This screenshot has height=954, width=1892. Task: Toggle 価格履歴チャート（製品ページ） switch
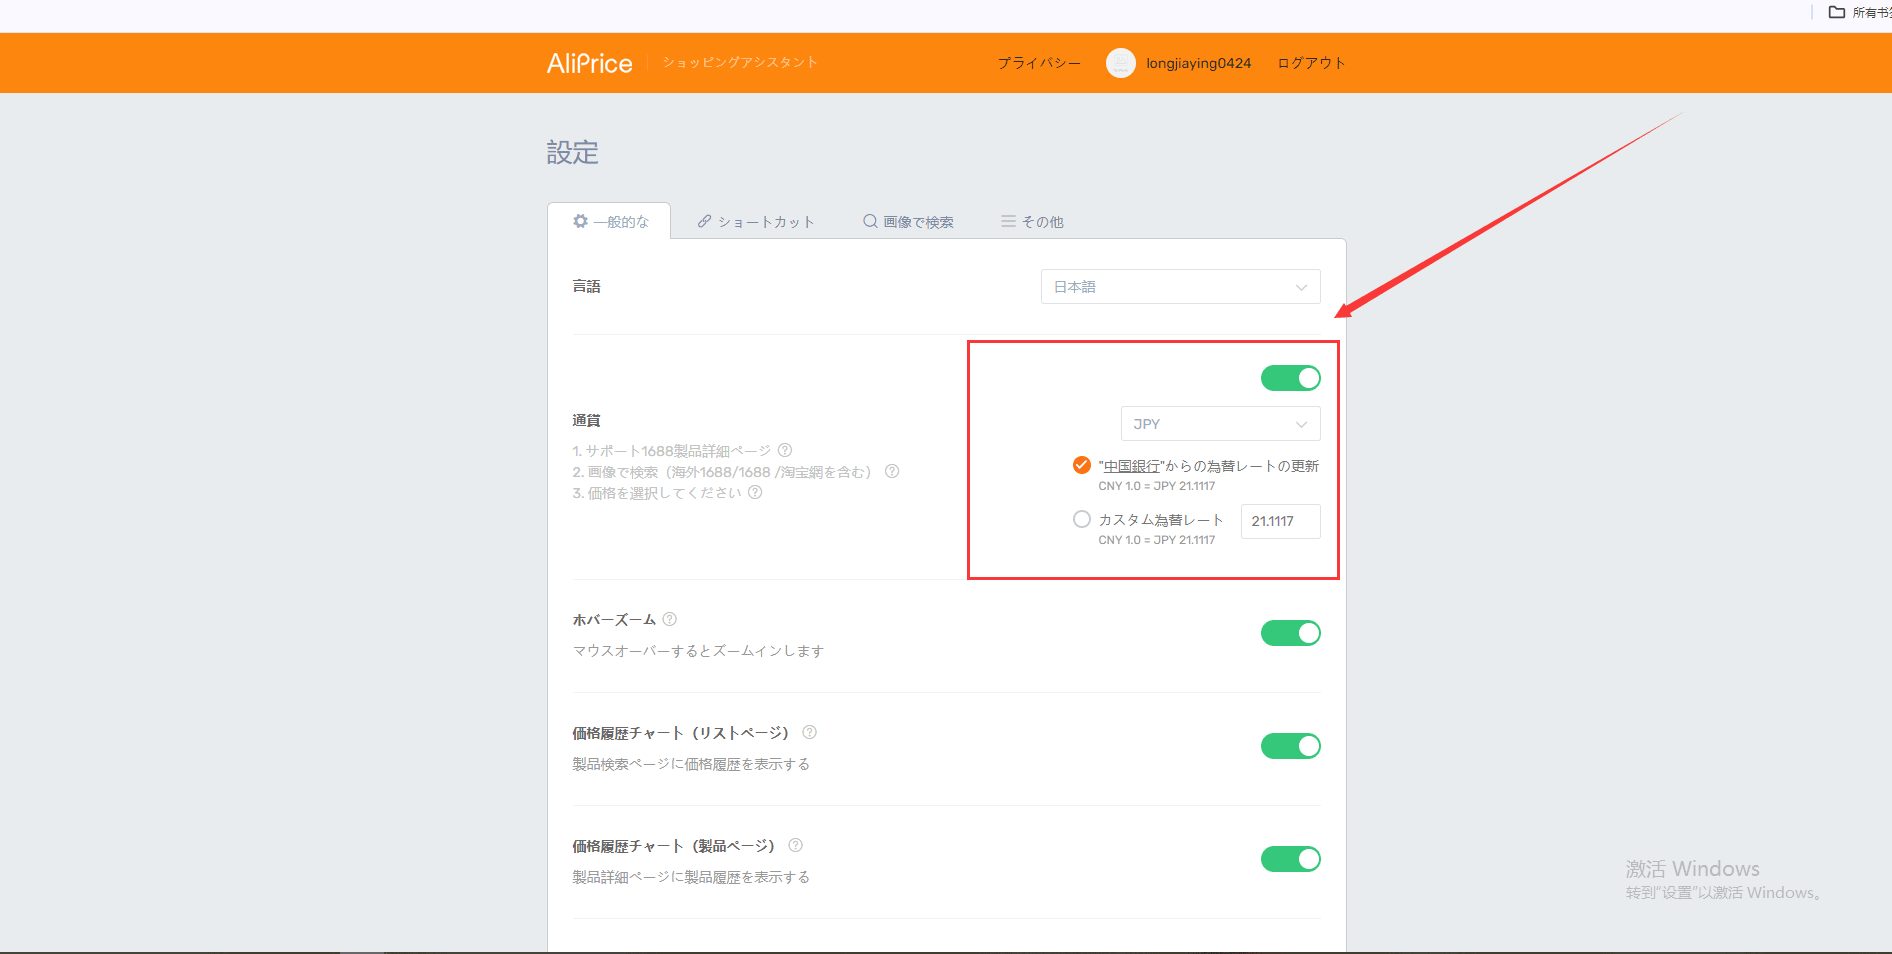pyautogui.click(x=1290, y=859)
